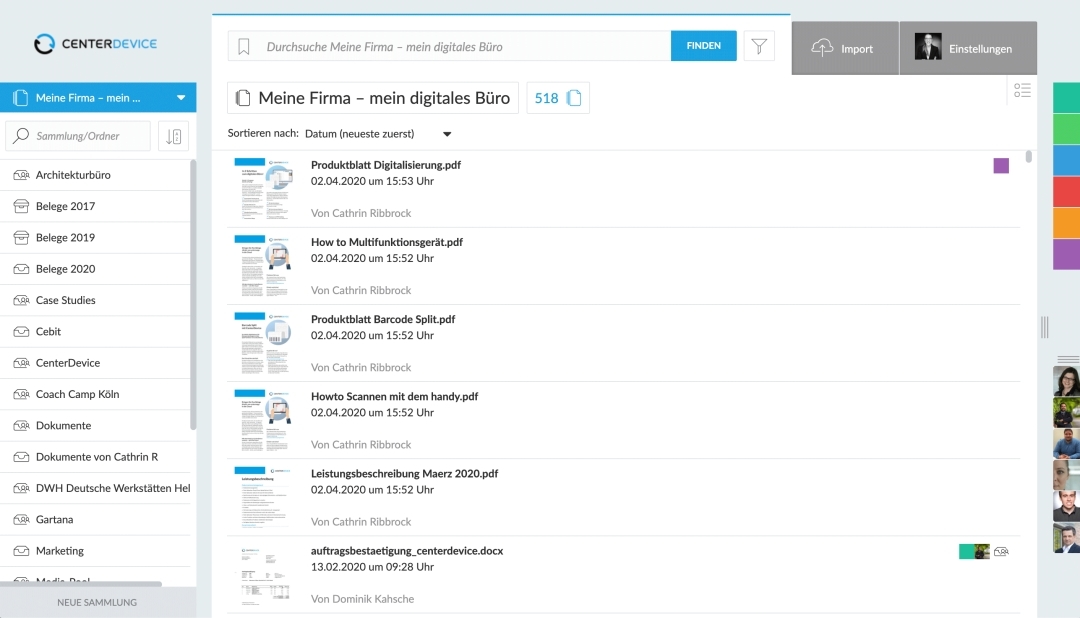This screenshot has height=618, width=1080.
Task: Focus the Sammlung/Ordner search field
Action: [78, 136]
